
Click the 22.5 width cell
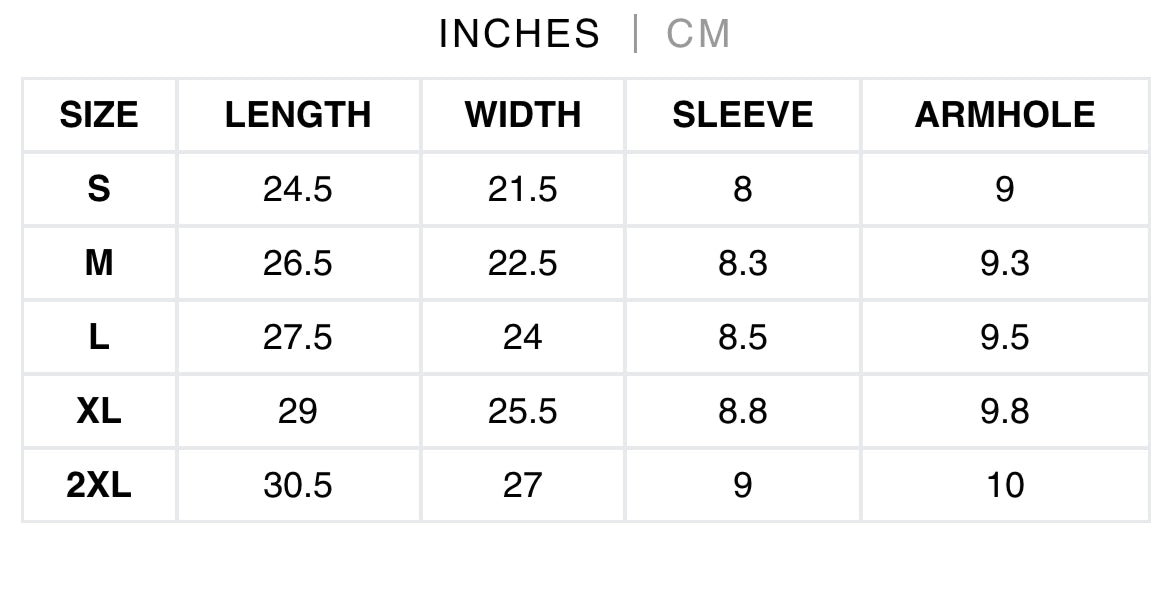pos(523,263)
